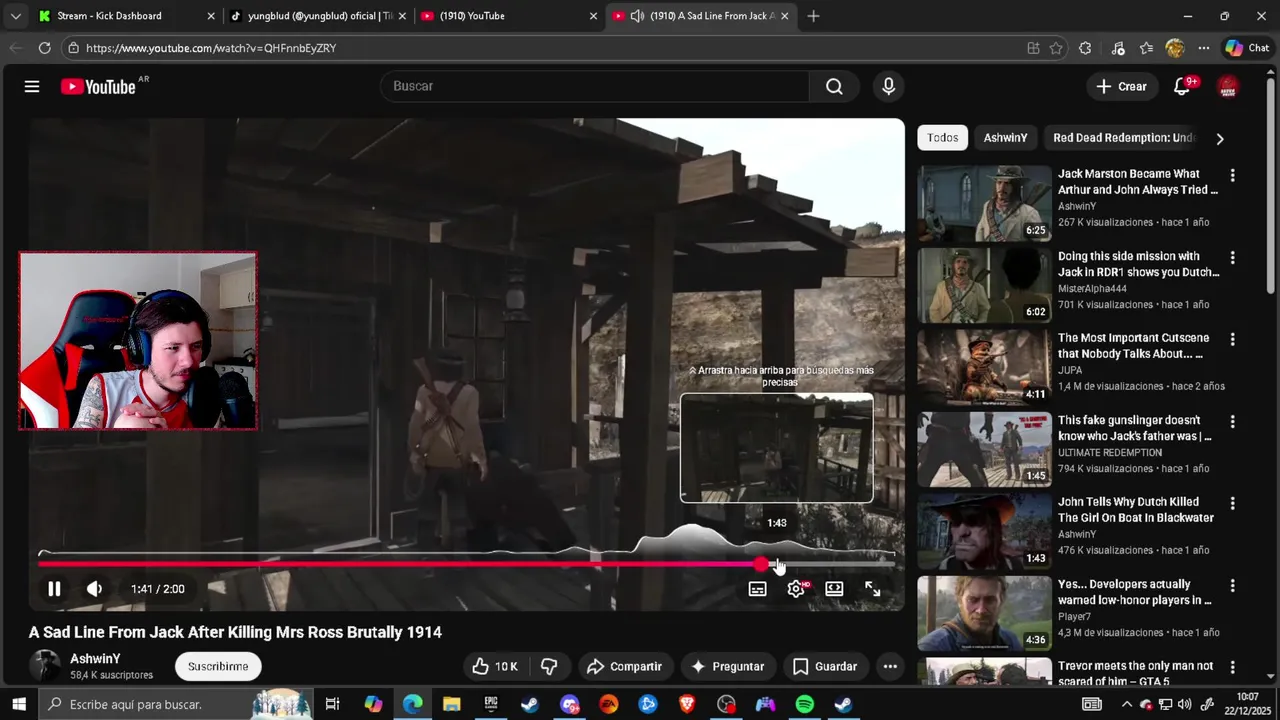Open the favorites list icon
Image resolution: width=1280 pixels, height=720 pixels.
1146,48
